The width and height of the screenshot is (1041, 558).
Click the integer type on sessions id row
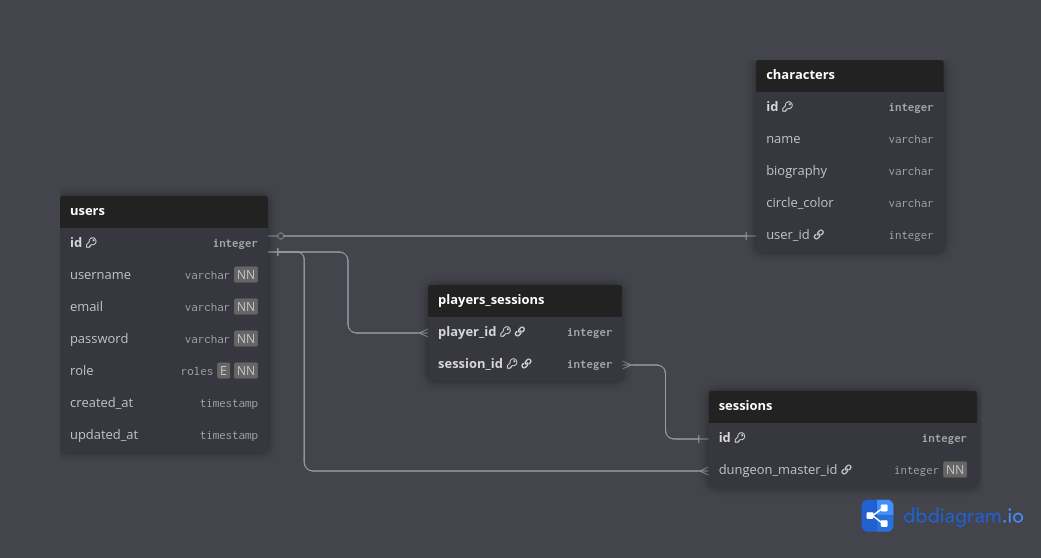[944, 438]
